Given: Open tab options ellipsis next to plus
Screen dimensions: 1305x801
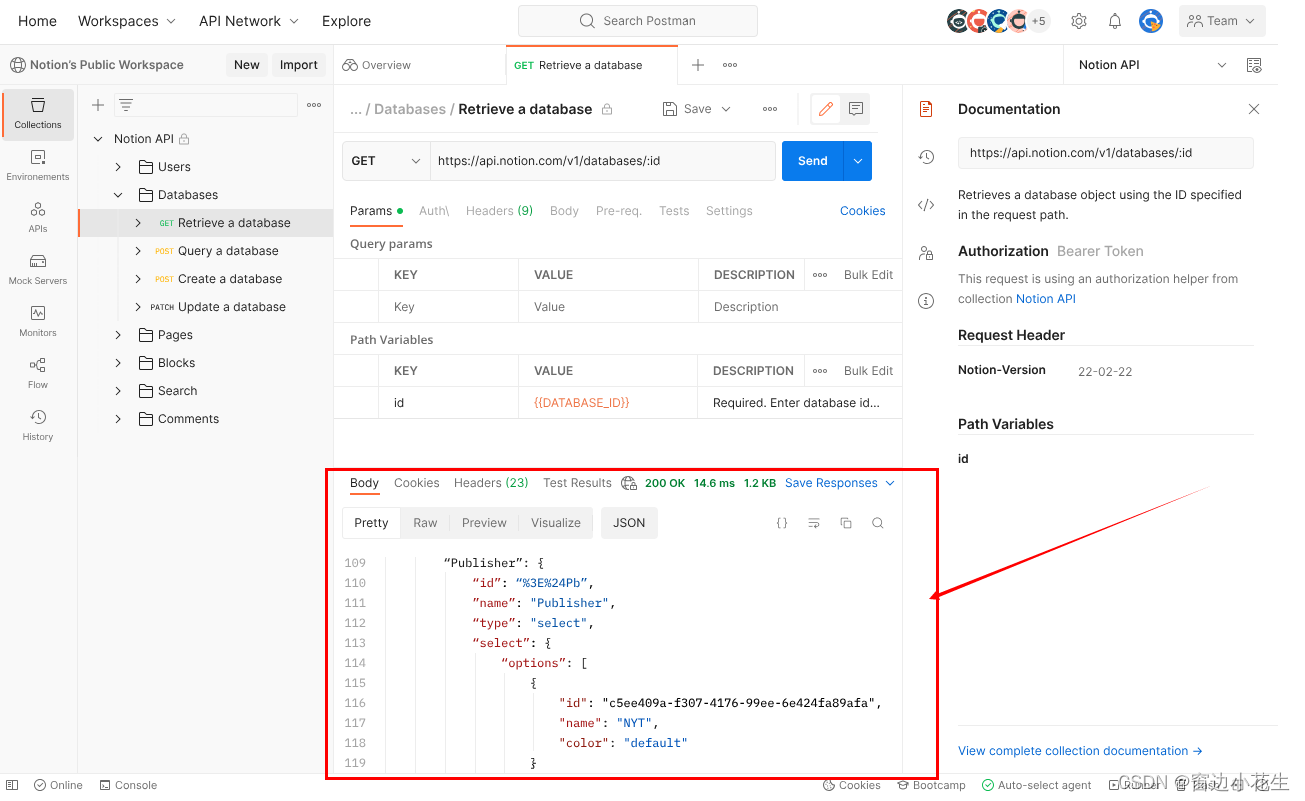Looking at the screenshot, I should 730,65.
